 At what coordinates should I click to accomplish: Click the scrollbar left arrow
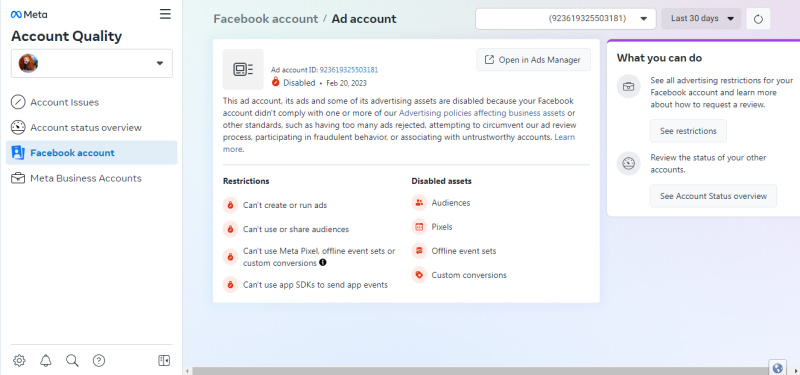(x=186, y=371)
